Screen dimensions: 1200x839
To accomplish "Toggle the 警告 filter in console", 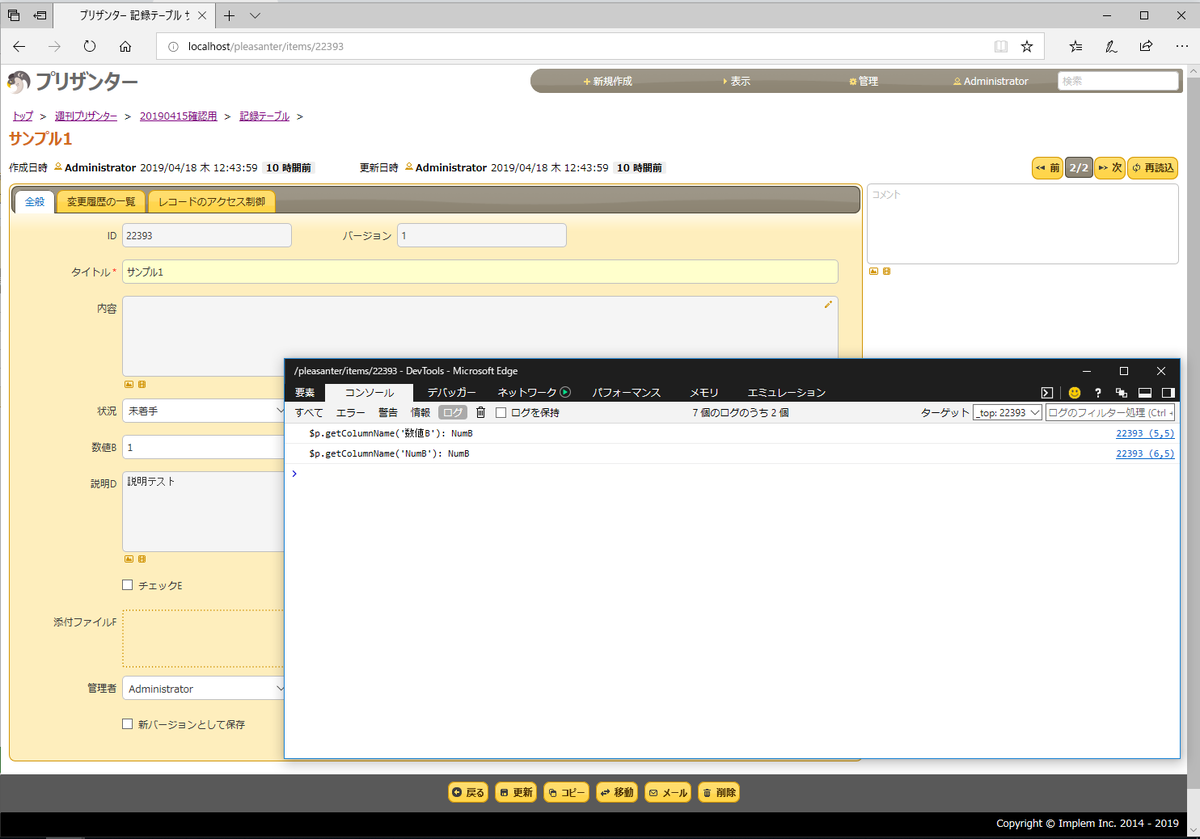I will point(388,412).
